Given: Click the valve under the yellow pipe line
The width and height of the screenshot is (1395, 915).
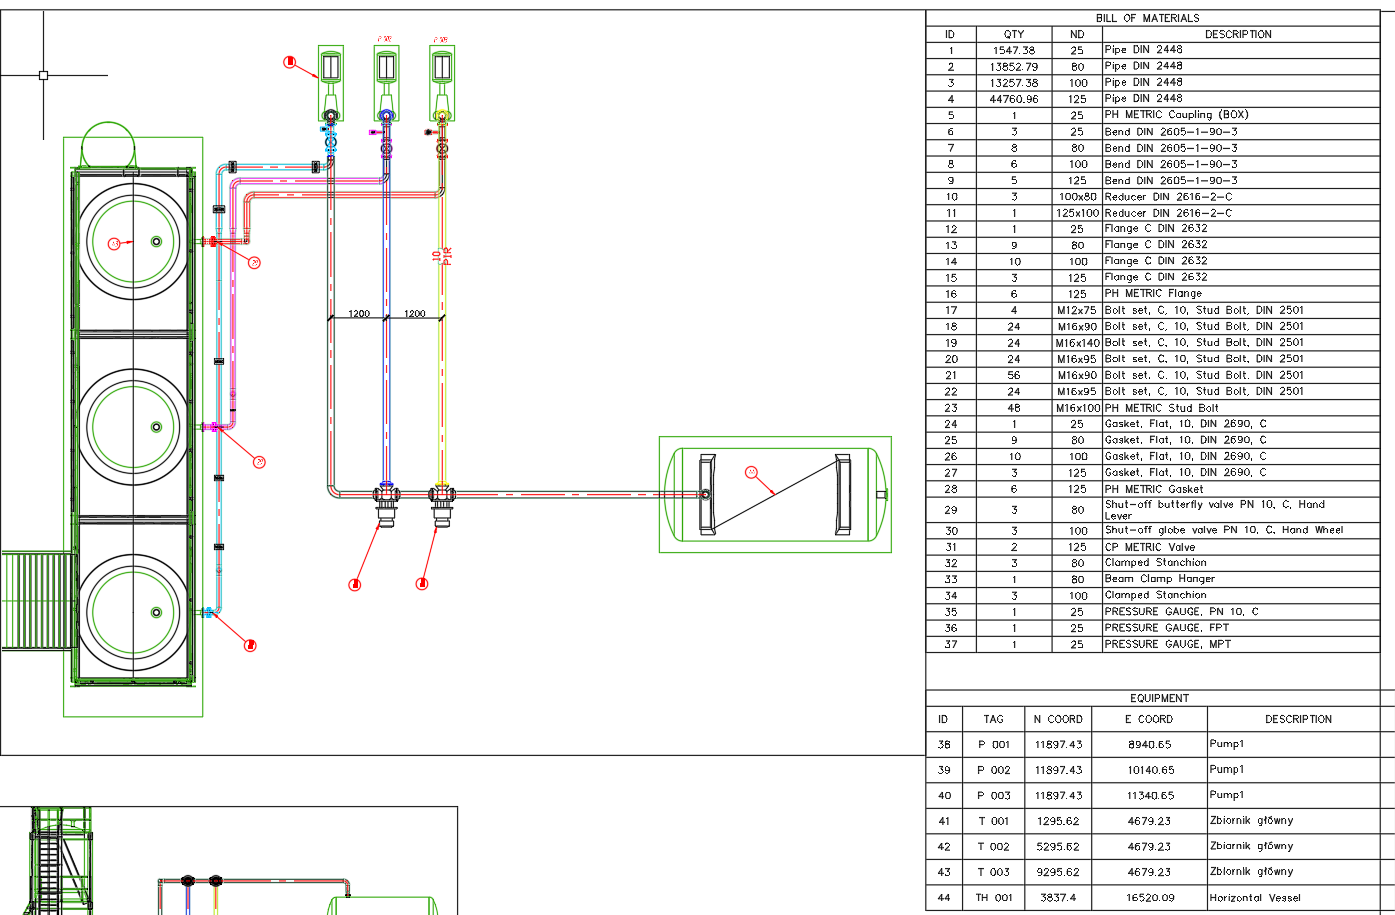Looking at the screenshot, I should click(x=441, y=503).
